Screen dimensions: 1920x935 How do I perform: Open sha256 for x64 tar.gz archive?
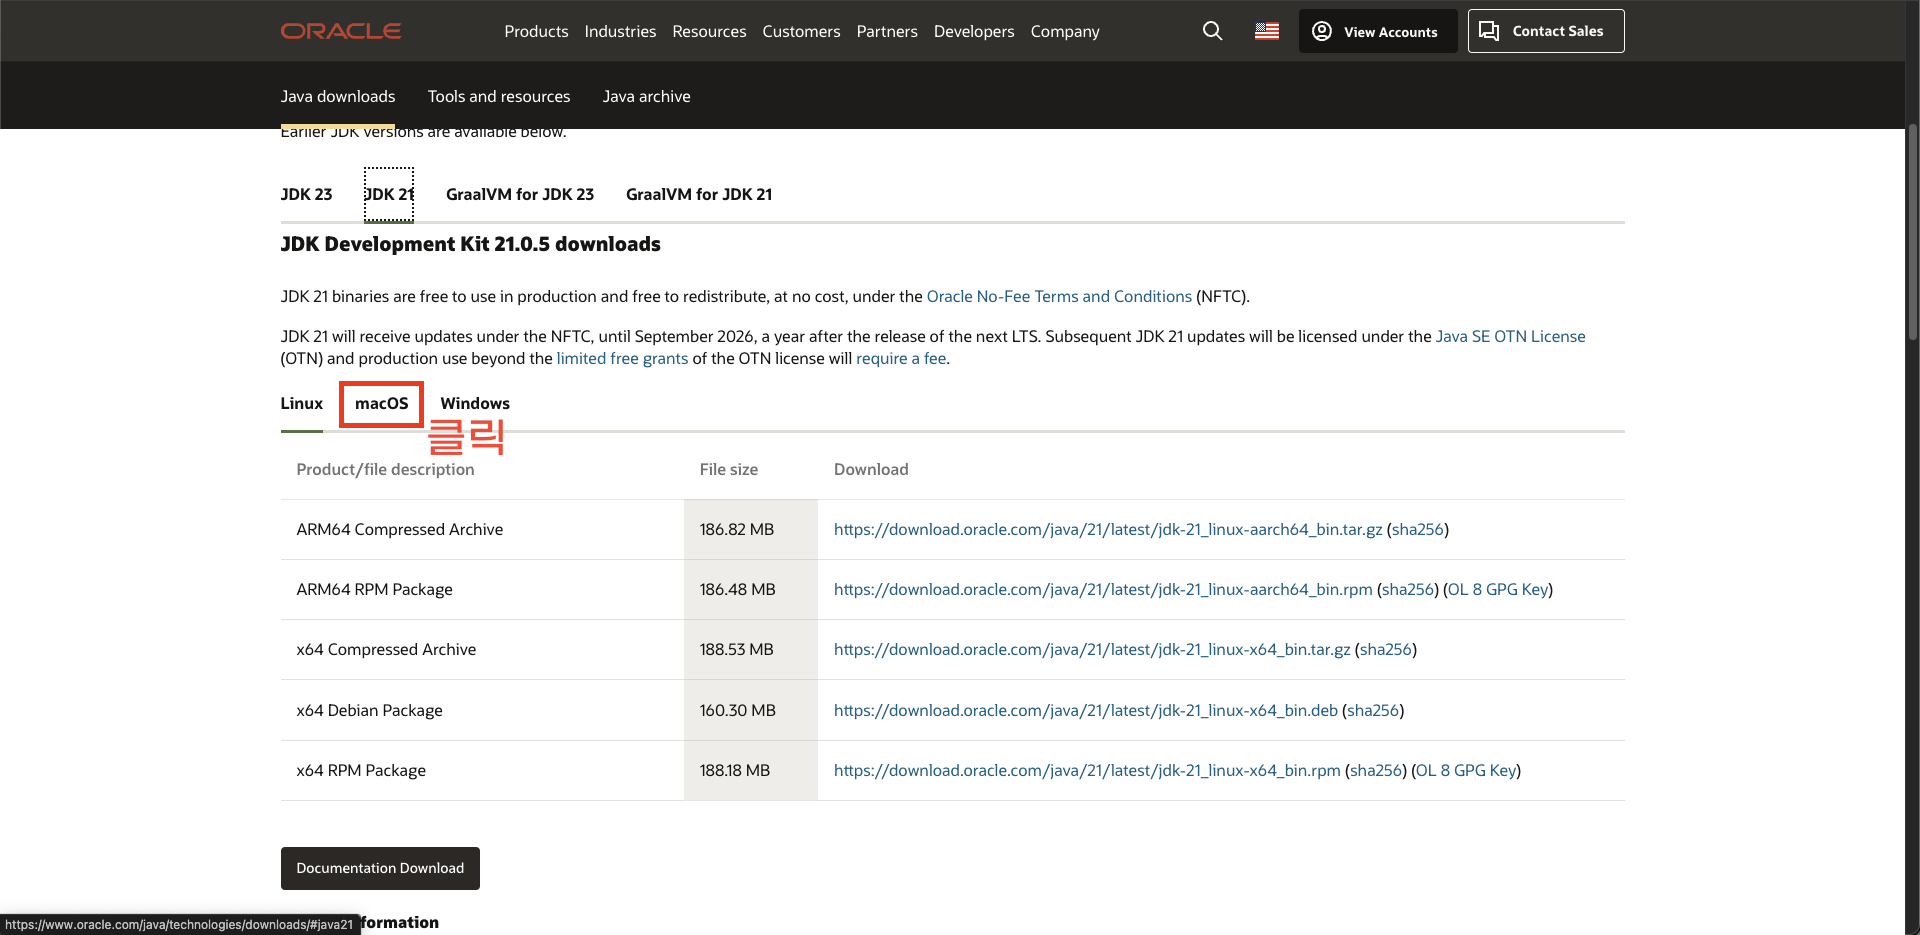click(x=1386, y=649)
